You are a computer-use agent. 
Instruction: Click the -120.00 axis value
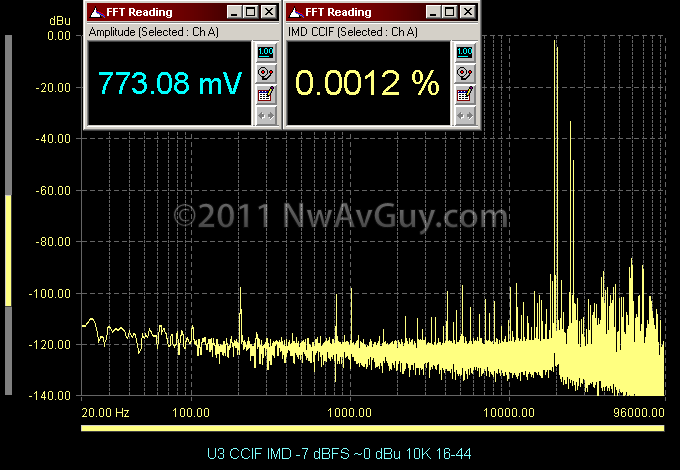pyautogui.click(x=49, y=345)
